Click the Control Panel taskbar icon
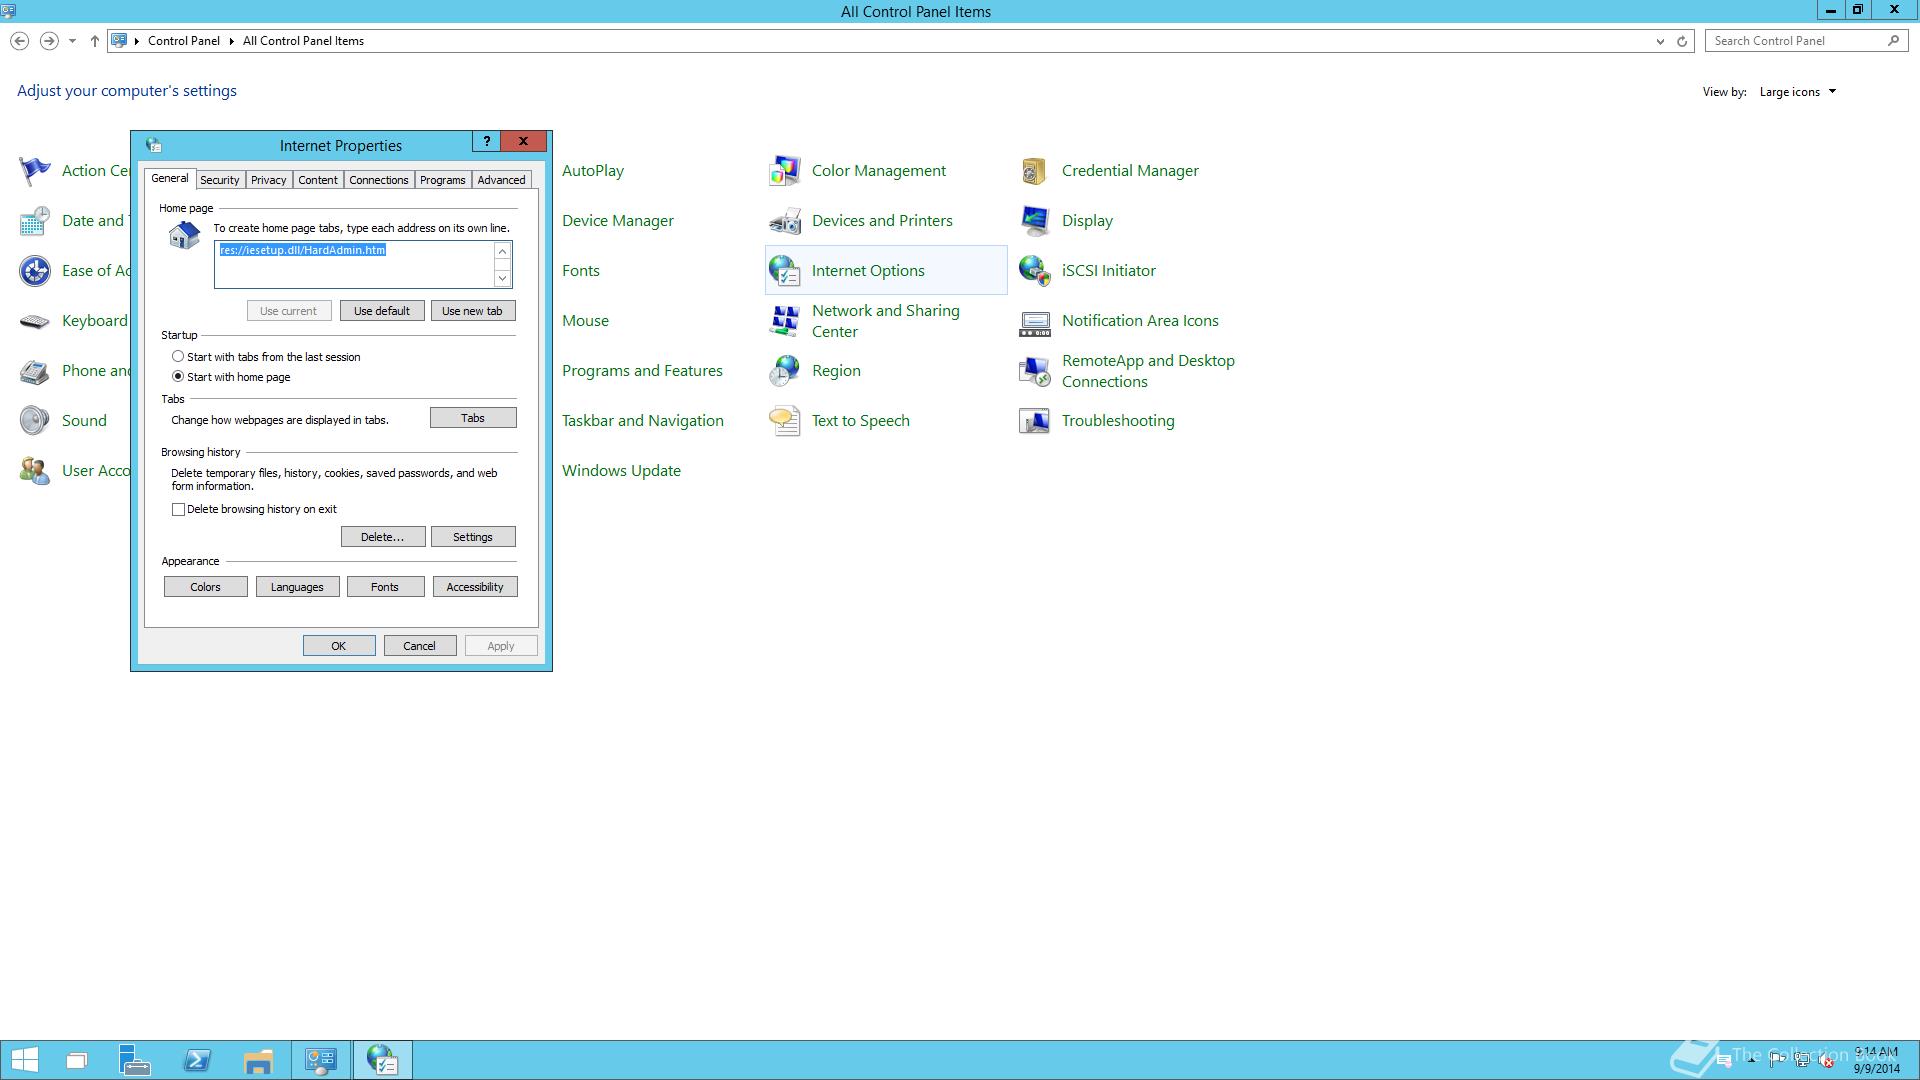The height and width of the screenshot is (1080, 1920). [321, 1060]
